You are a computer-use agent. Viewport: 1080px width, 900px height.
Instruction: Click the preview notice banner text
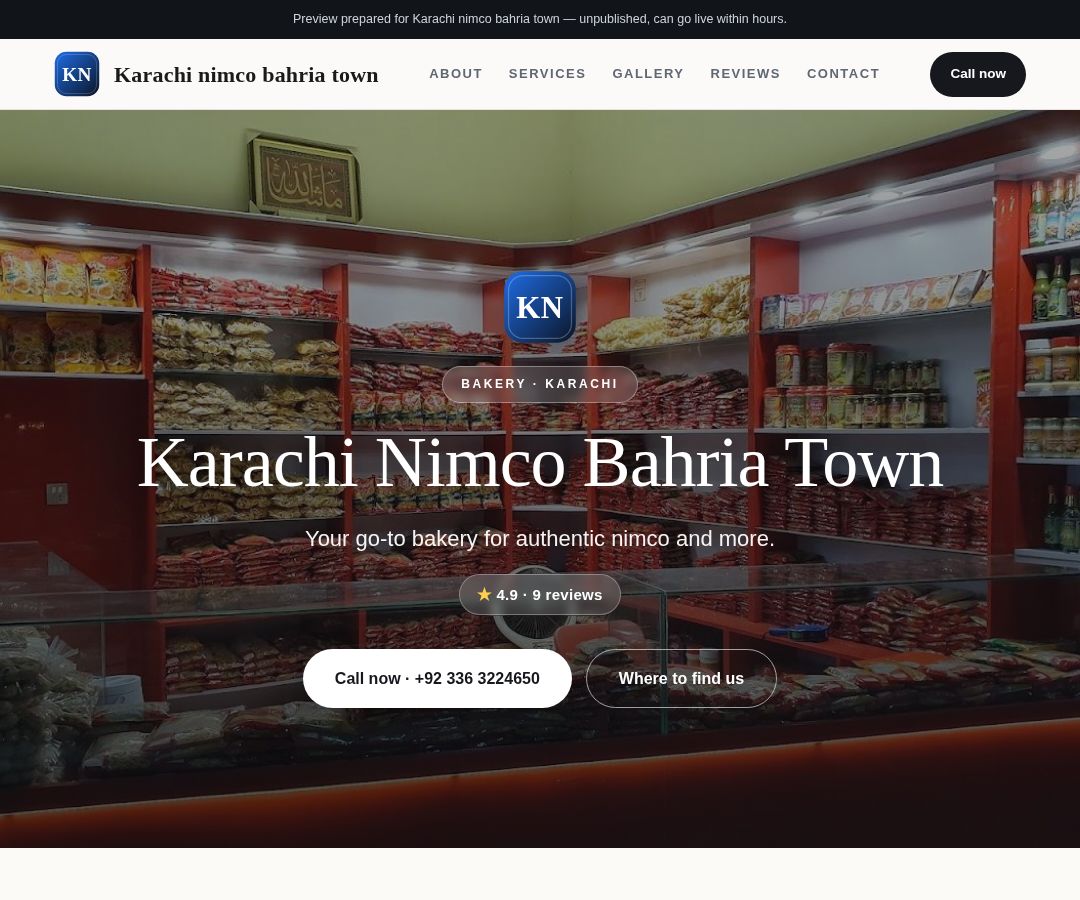coord(540,19)
